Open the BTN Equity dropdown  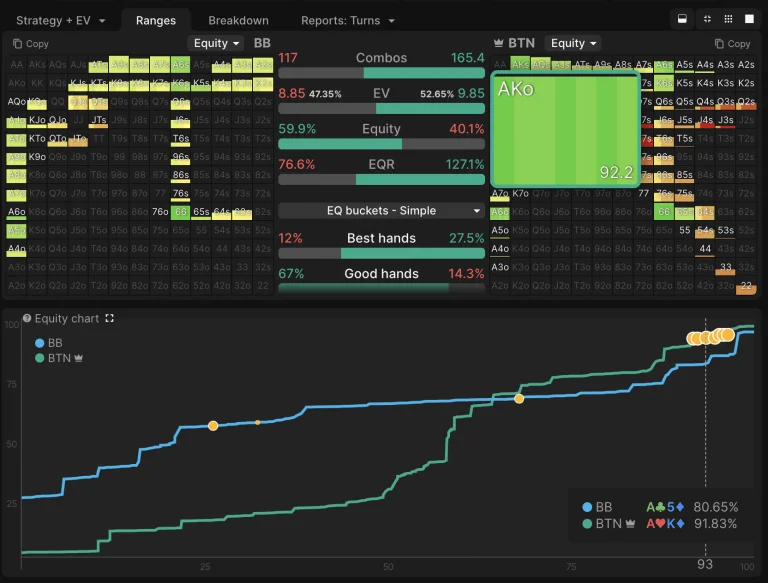point(573,43)
